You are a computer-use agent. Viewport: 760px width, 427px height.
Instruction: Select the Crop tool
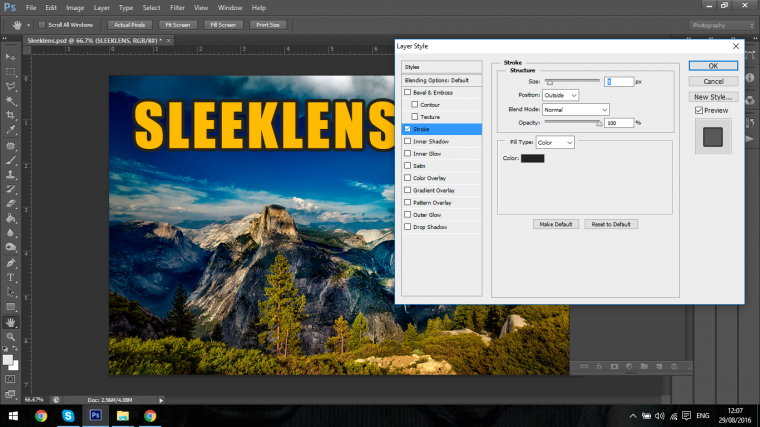coord(10,115)
